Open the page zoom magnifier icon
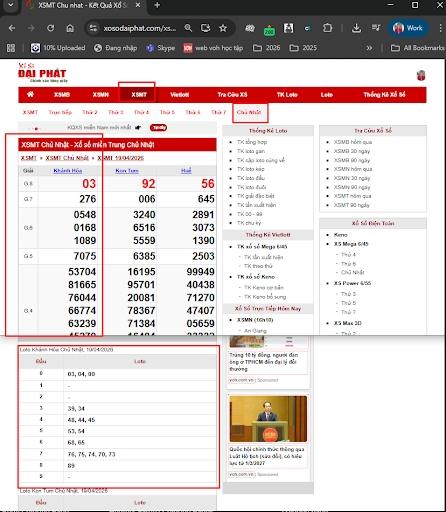This screenshot has width=446, height=512. tap(188, 28)
